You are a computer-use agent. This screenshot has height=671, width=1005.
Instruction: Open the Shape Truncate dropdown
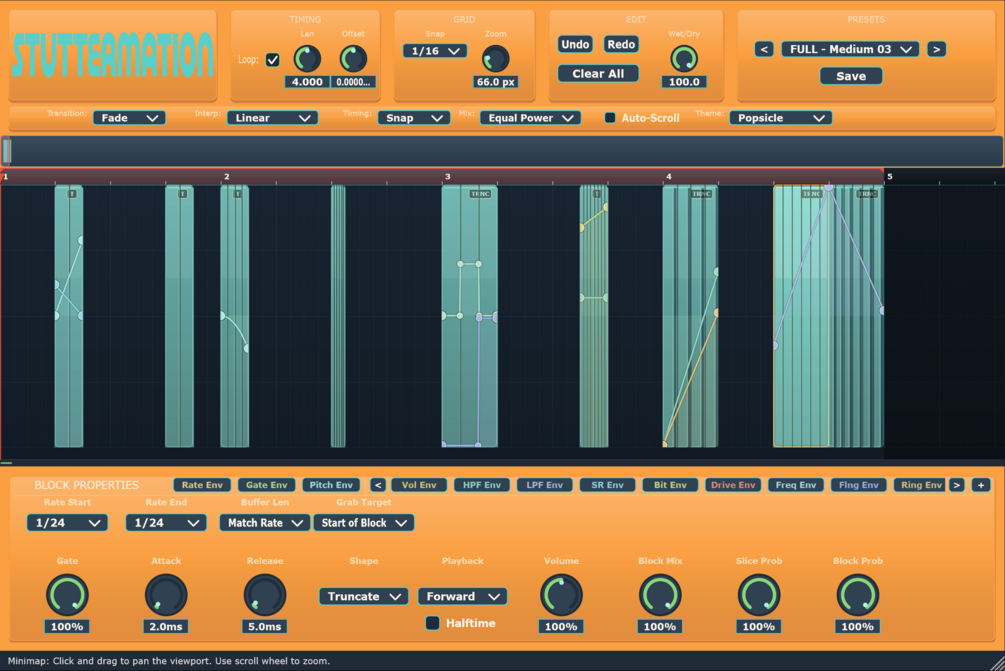(363, 597)
